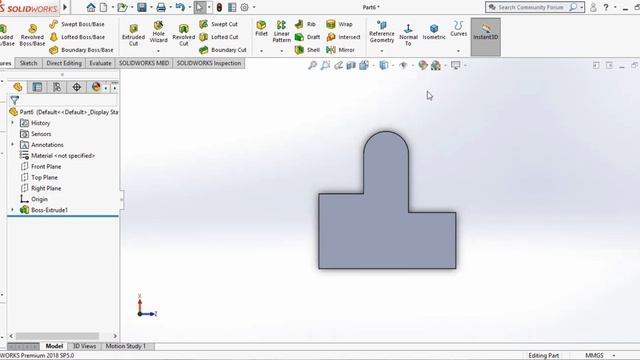Open the Hole Wizard tool
Screen dimensions: 640x360
coord(158,32)
